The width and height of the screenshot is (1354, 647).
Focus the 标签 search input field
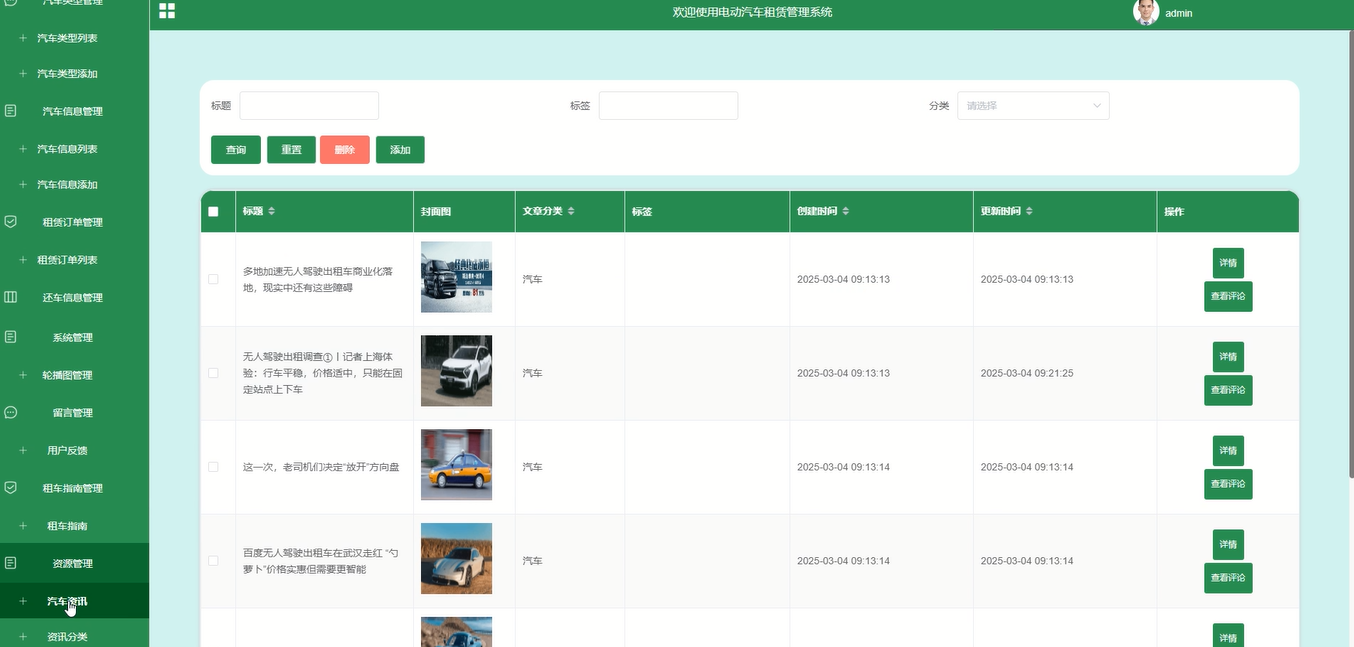coord(668,105)
